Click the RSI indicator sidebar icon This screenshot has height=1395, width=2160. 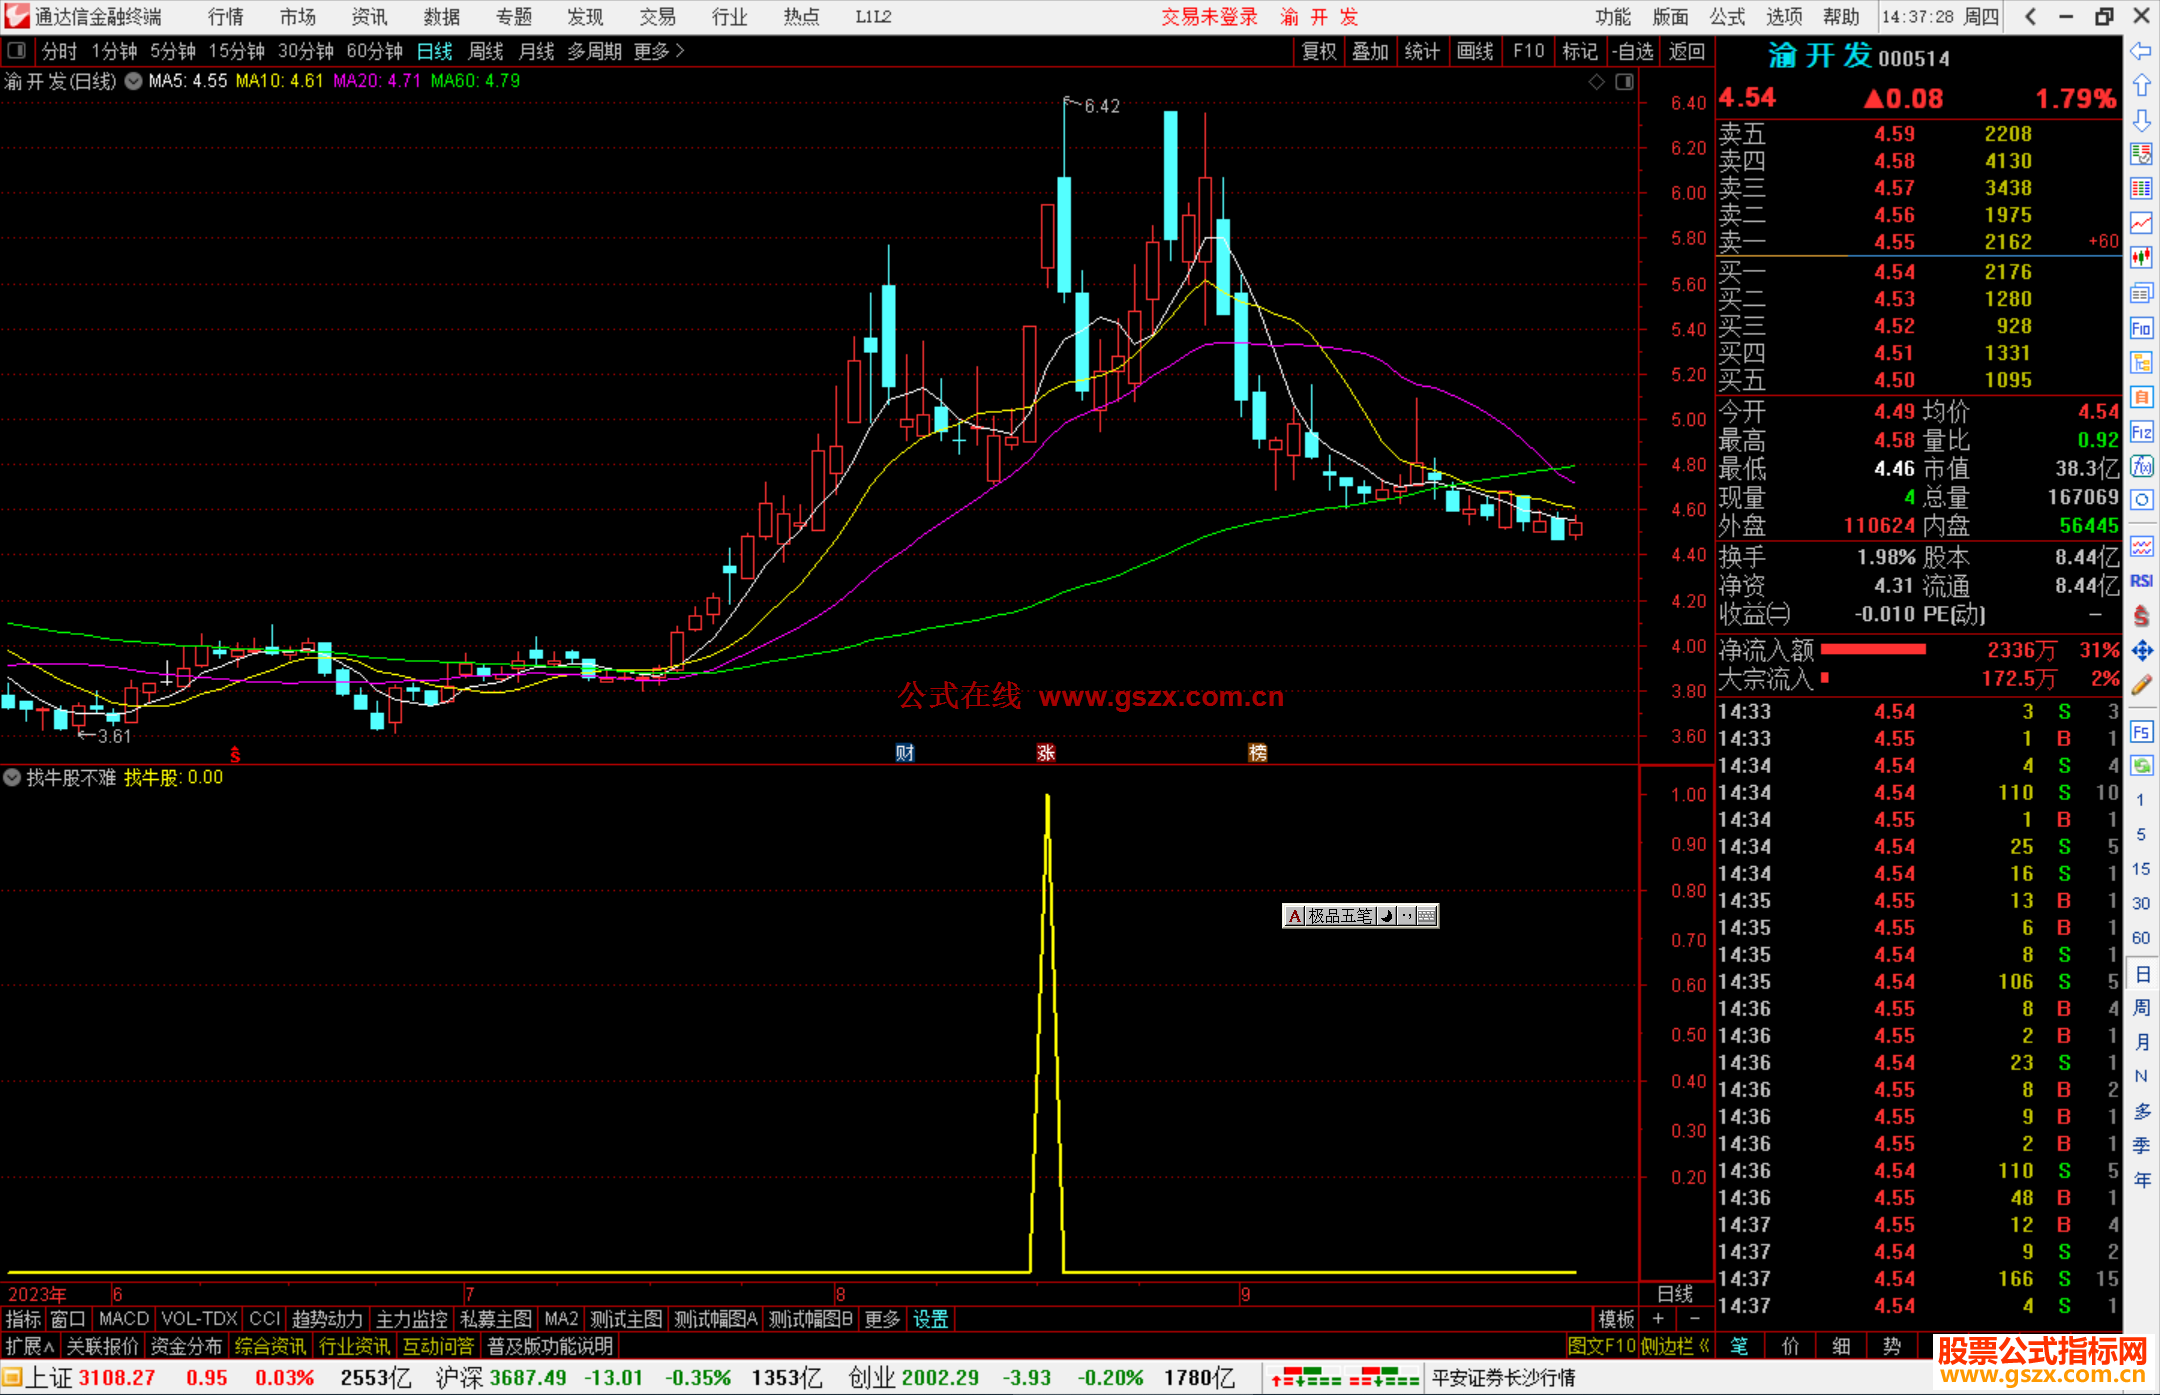pyautogui.click(x=2141, y=581)
